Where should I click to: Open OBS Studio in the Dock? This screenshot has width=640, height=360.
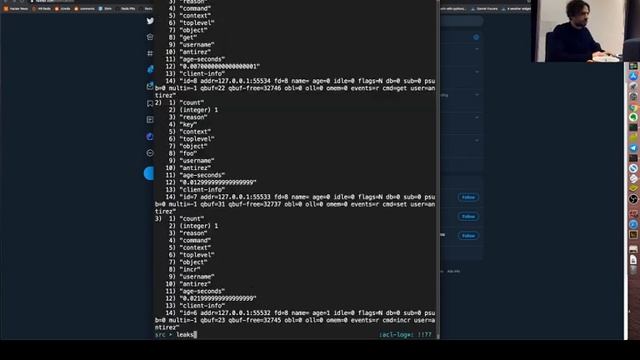[633, 199]
